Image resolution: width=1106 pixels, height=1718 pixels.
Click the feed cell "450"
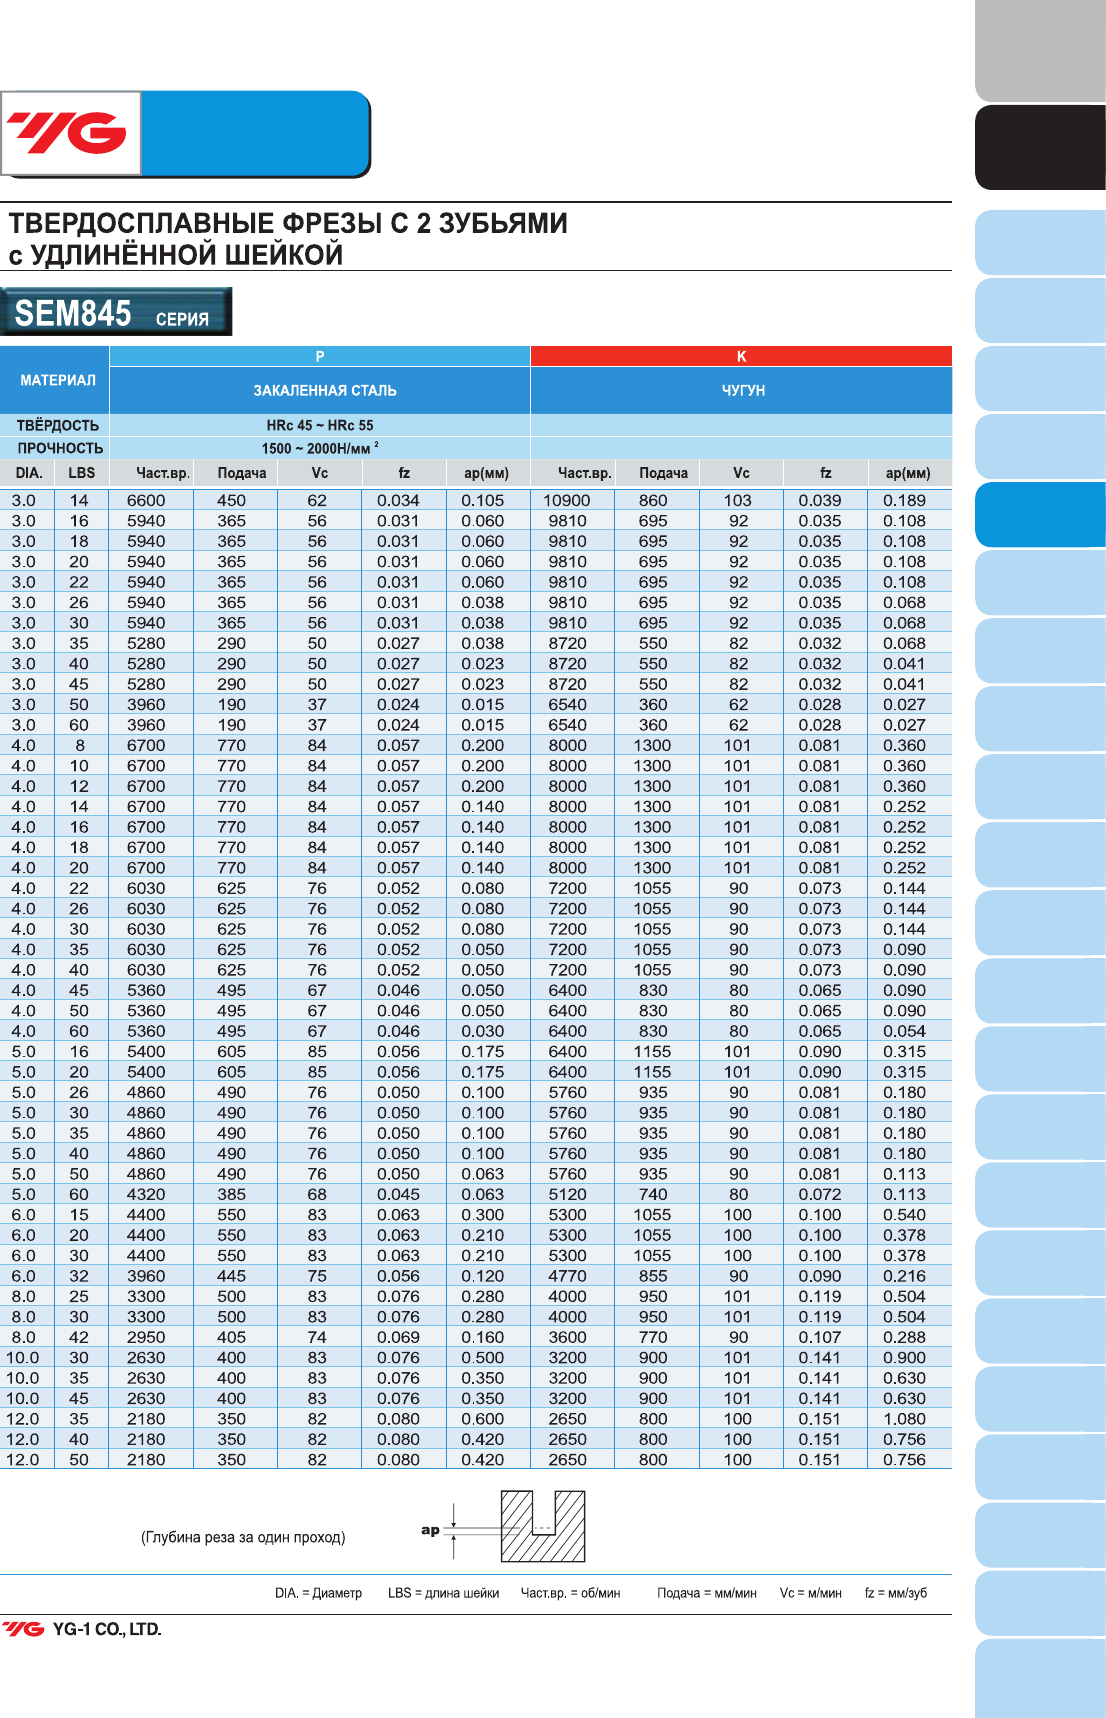(231, 500)
